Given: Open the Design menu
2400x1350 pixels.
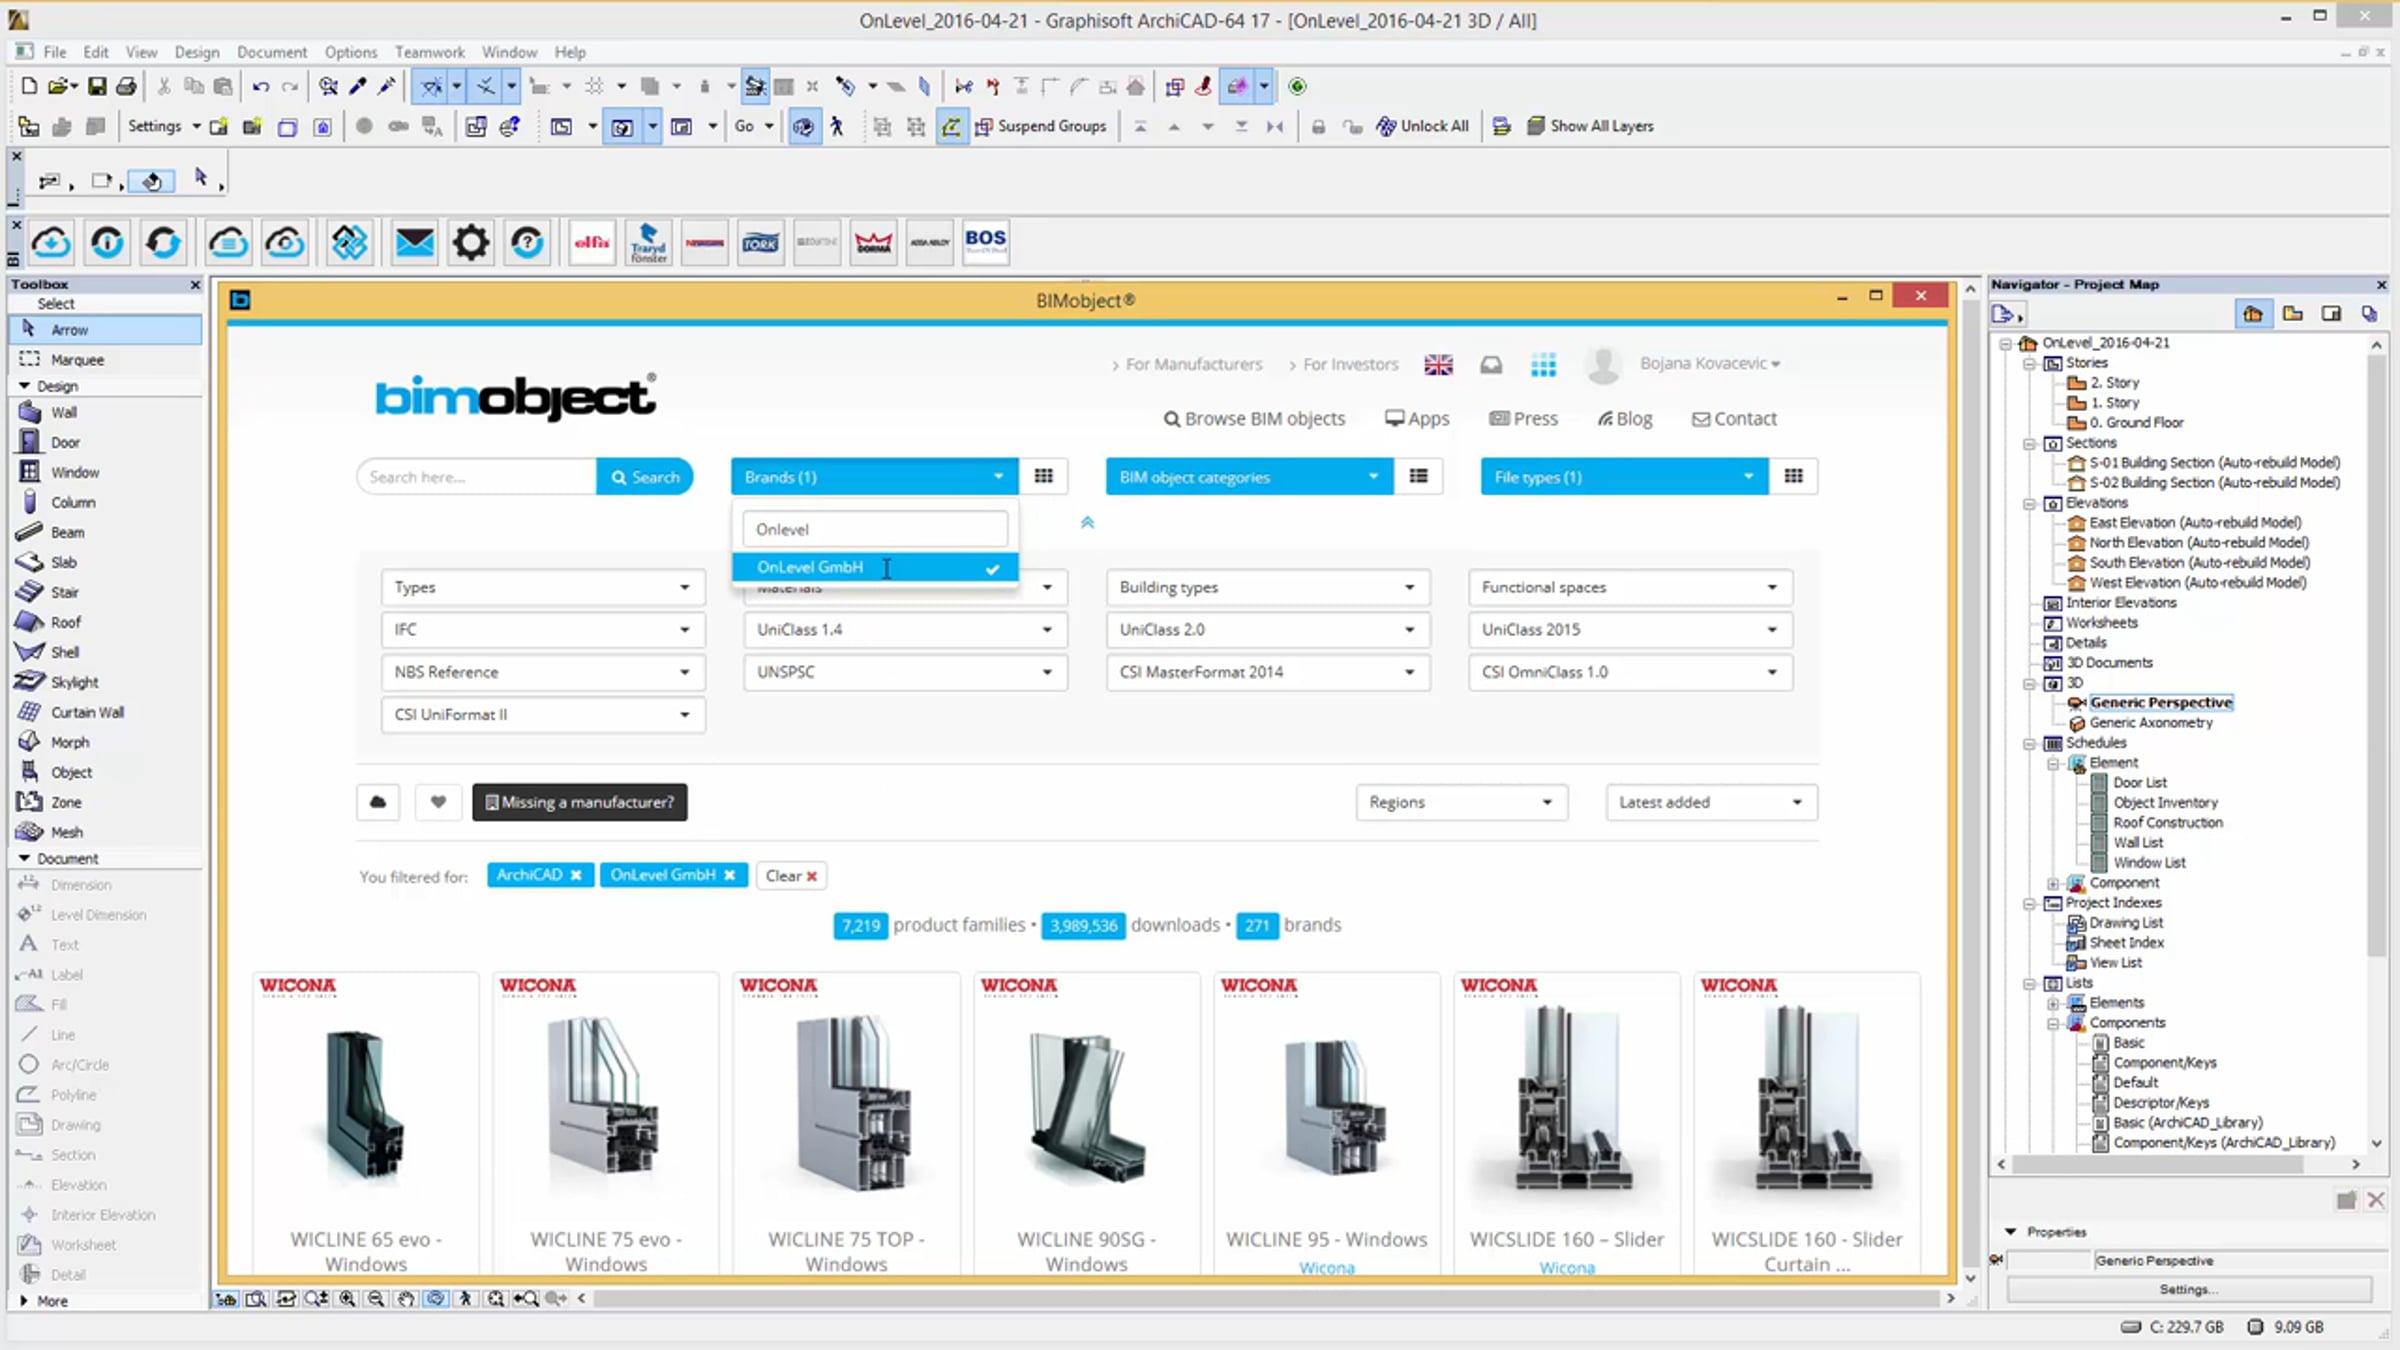Looking at the screenshot, I should tap(197, 52).
